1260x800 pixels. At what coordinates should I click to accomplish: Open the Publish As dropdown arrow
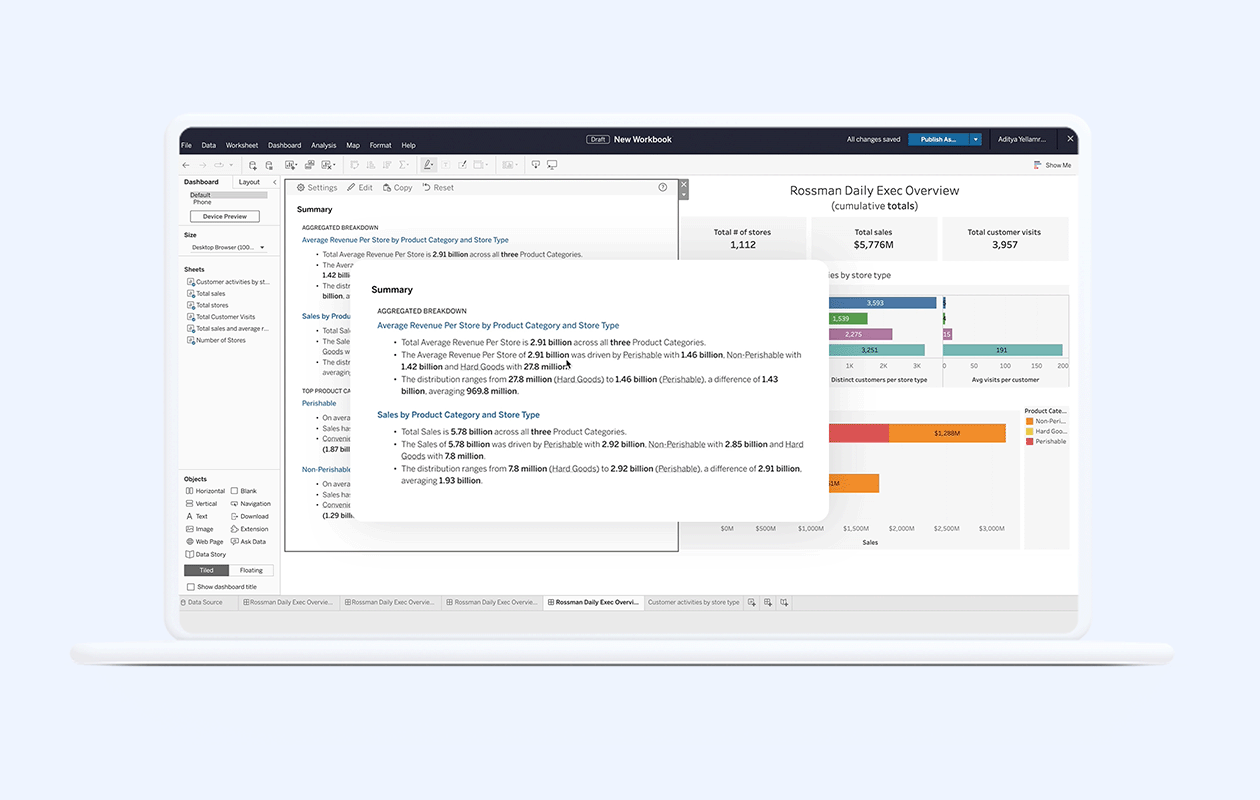tap(975, 139)
